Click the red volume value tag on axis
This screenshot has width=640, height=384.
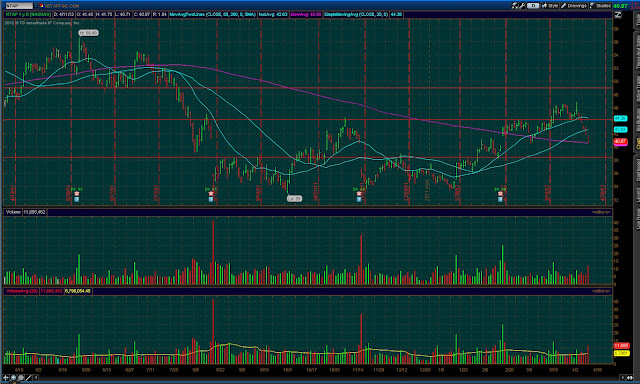(x=621, y=346)
